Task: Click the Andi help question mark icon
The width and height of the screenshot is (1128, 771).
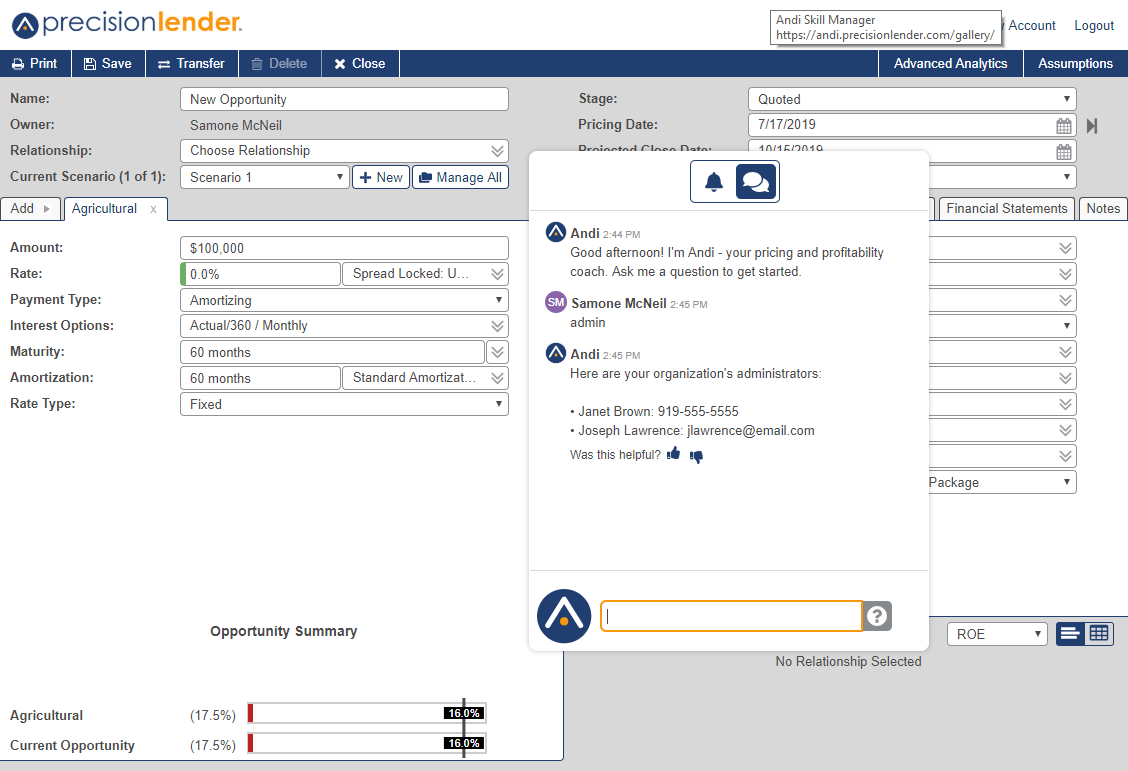Action: click(877, 616)
